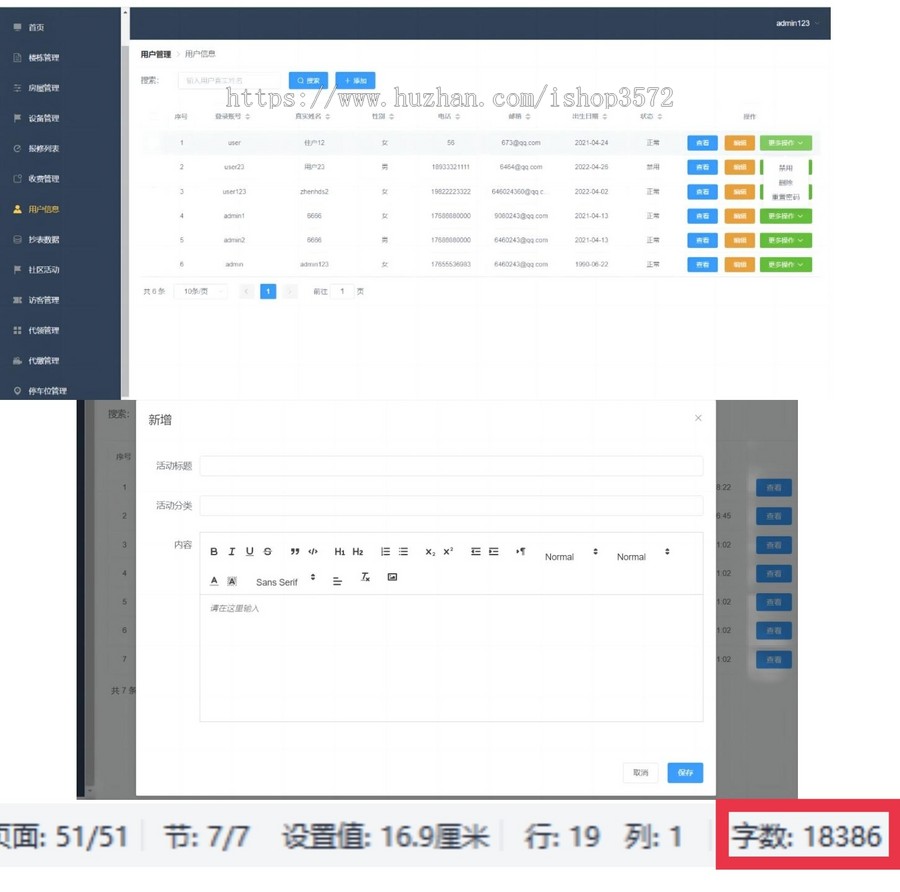
Task: Open the second Normal heading dropdown
Action: pyautogui.click(x=643, y=554)
